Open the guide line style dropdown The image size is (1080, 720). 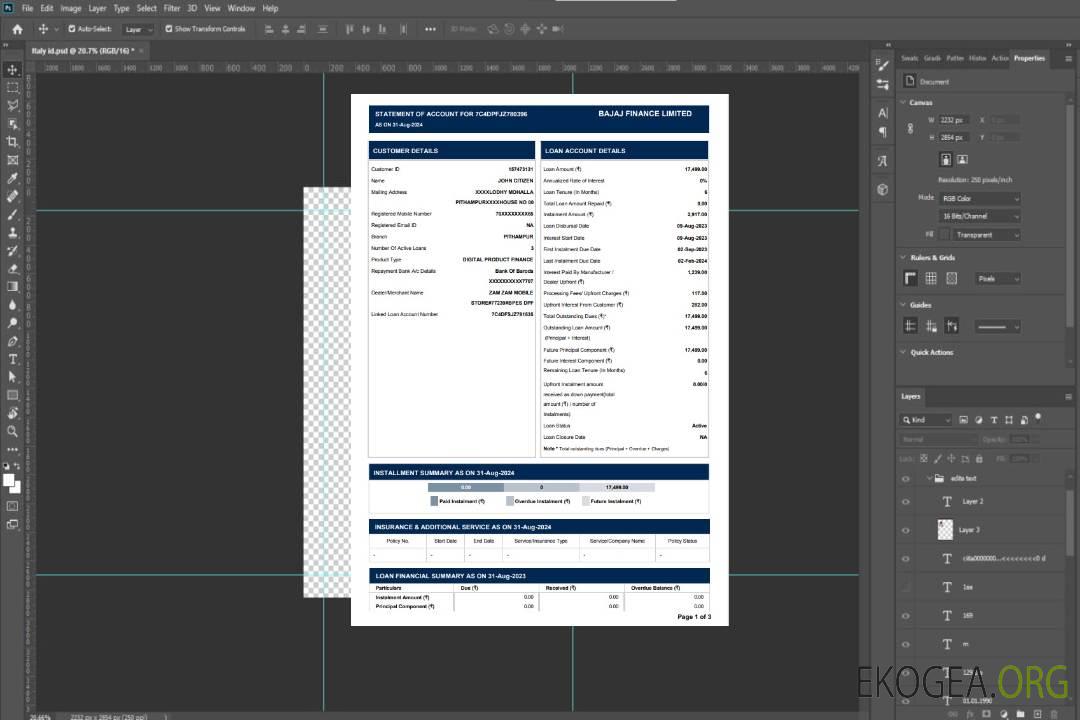pyautogui.click(x=997, y=327)
